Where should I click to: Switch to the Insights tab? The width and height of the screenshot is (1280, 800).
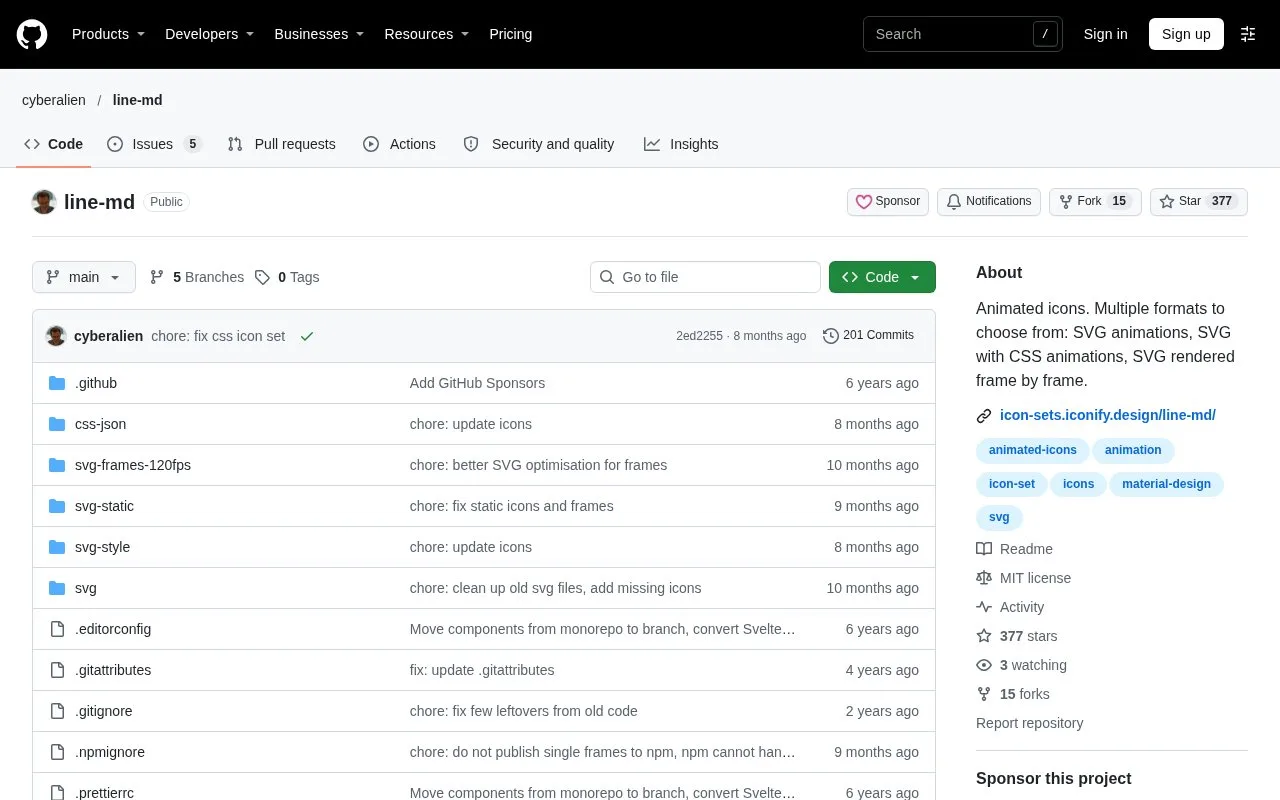pos(681,144)
